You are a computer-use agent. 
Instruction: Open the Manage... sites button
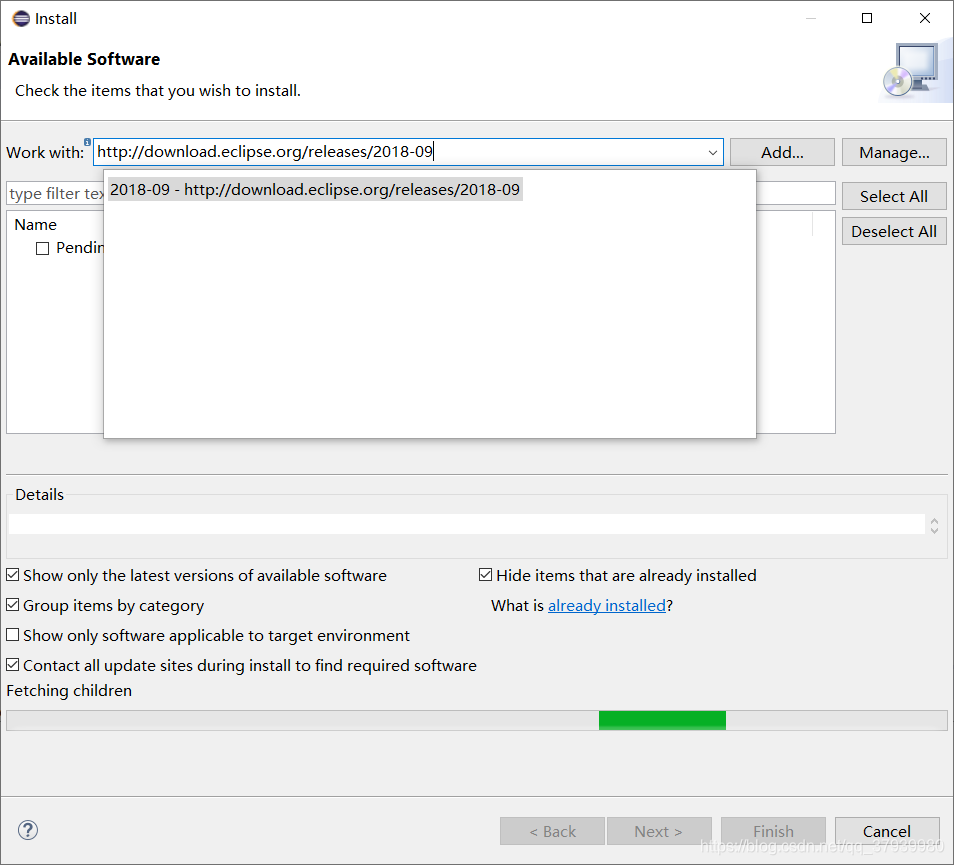(x=894, y=152)
